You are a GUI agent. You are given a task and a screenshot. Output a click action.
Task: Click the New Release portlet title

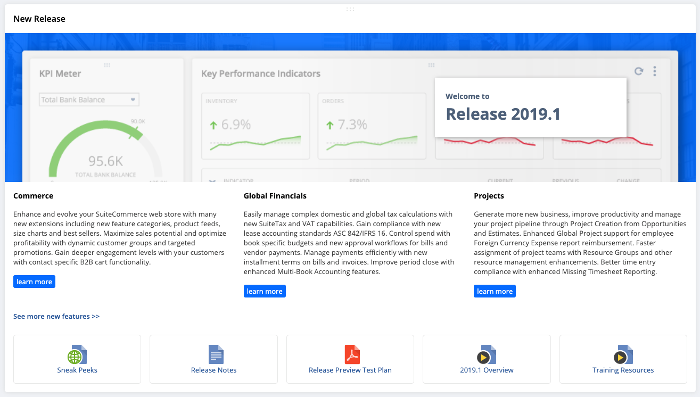[39, 19]
